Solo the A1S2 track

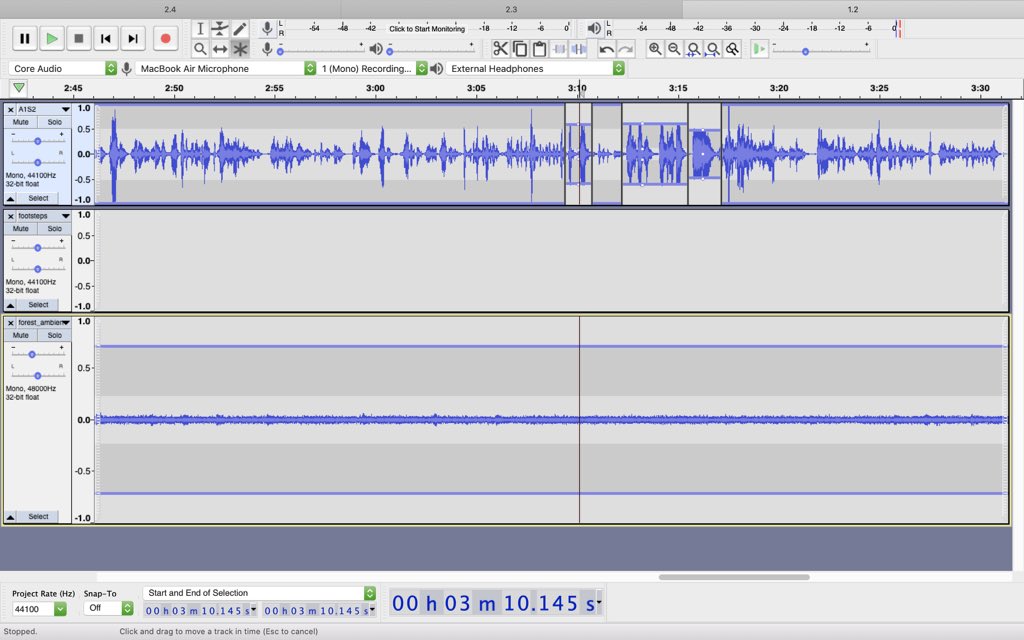[x=54, y=122]
